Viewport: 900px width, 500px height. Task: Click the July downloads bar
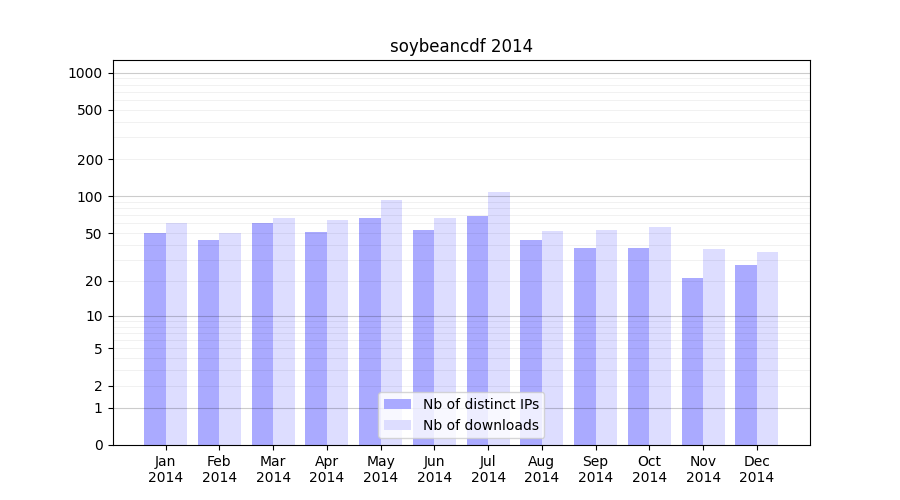tap(499, 318)
